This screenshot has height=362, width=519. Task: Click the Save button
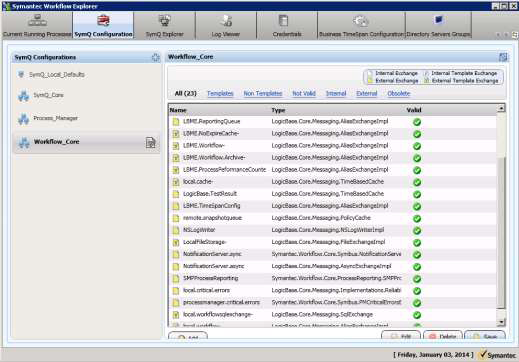click(485, 336)
